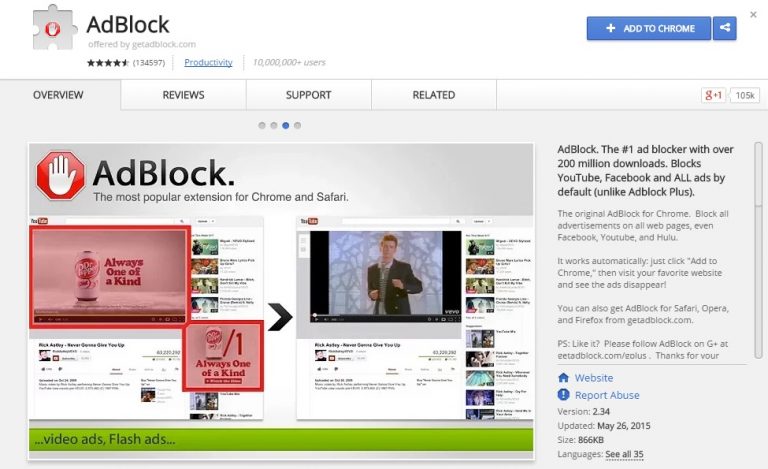Close the extension detail overlay
This screenshot has width=768, height=469.
[753, 15]
